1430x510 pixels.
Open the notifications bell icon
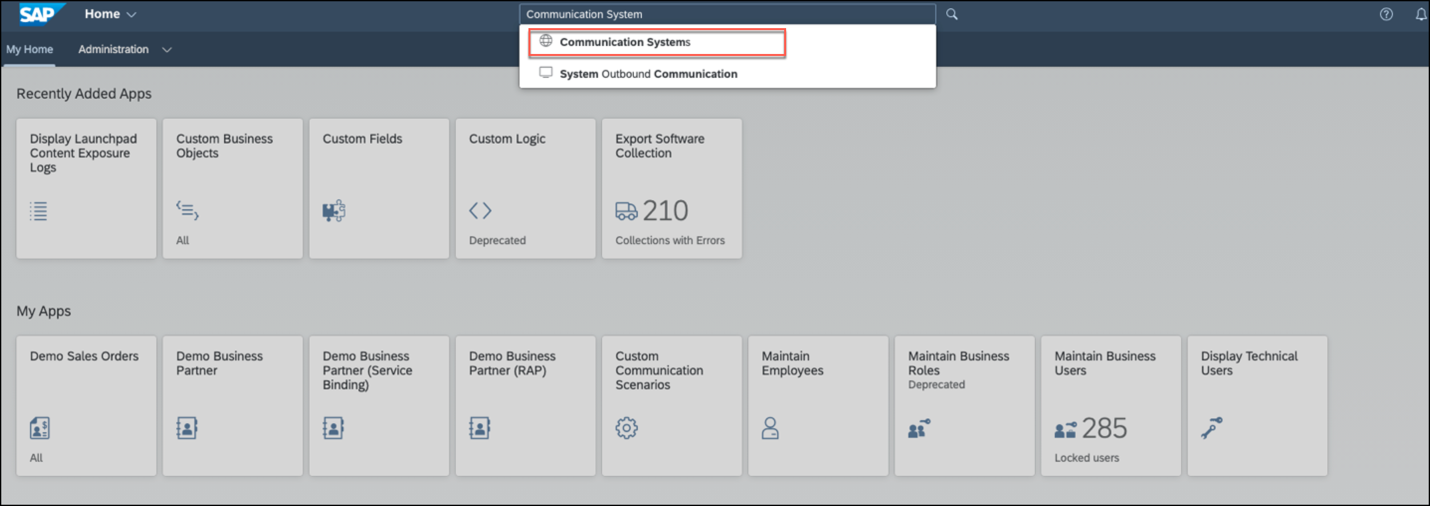1421,14
